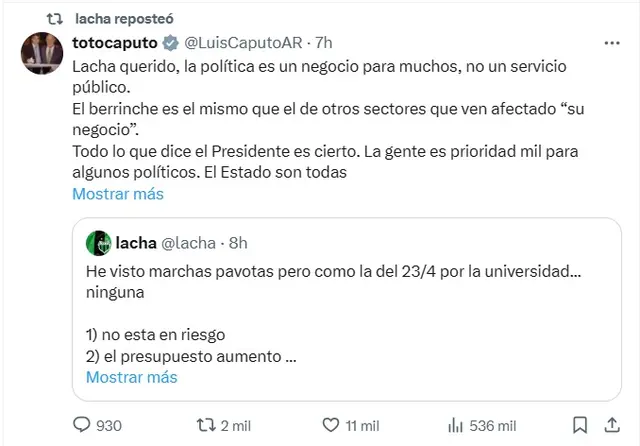This screenshot has height=446, width=640.
Task: Open the reply comment icon
Action: 82,425
